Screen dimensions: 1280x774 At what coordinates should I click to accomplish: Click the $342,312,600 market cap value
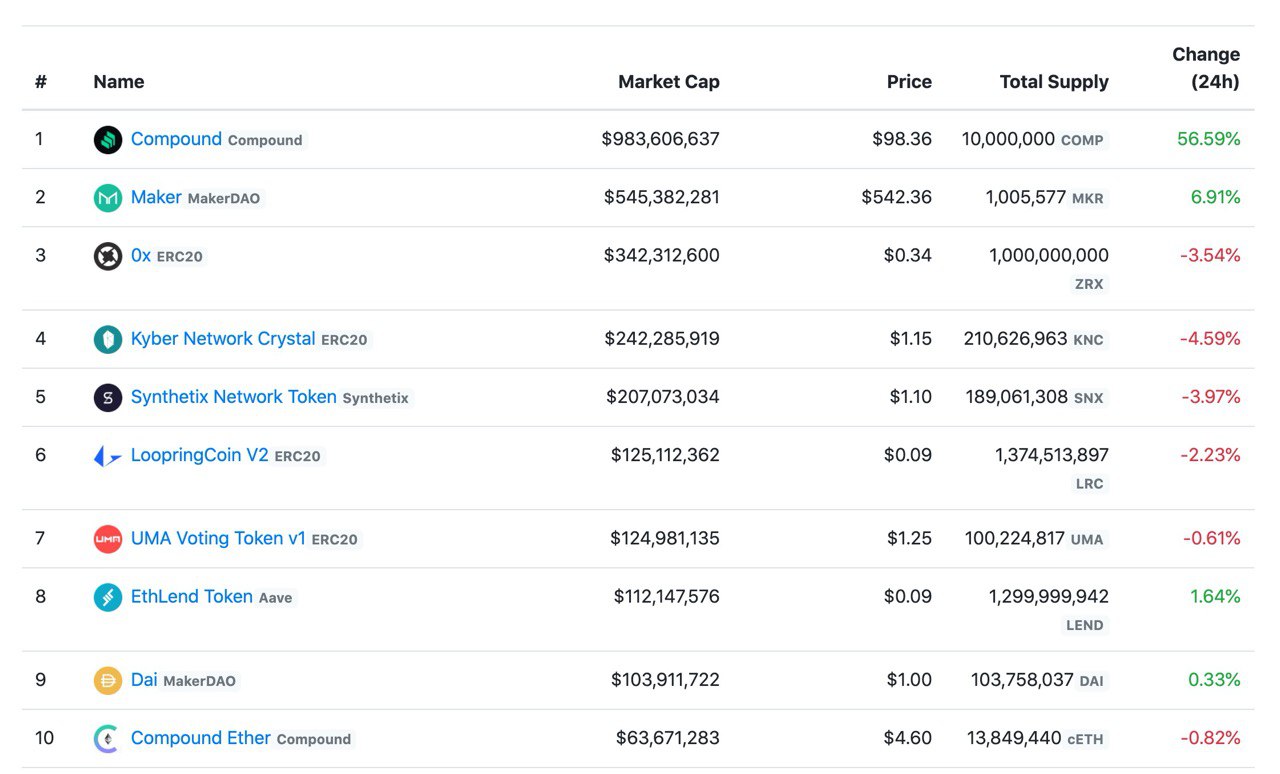pyautogui.click(x=662, y=255)
